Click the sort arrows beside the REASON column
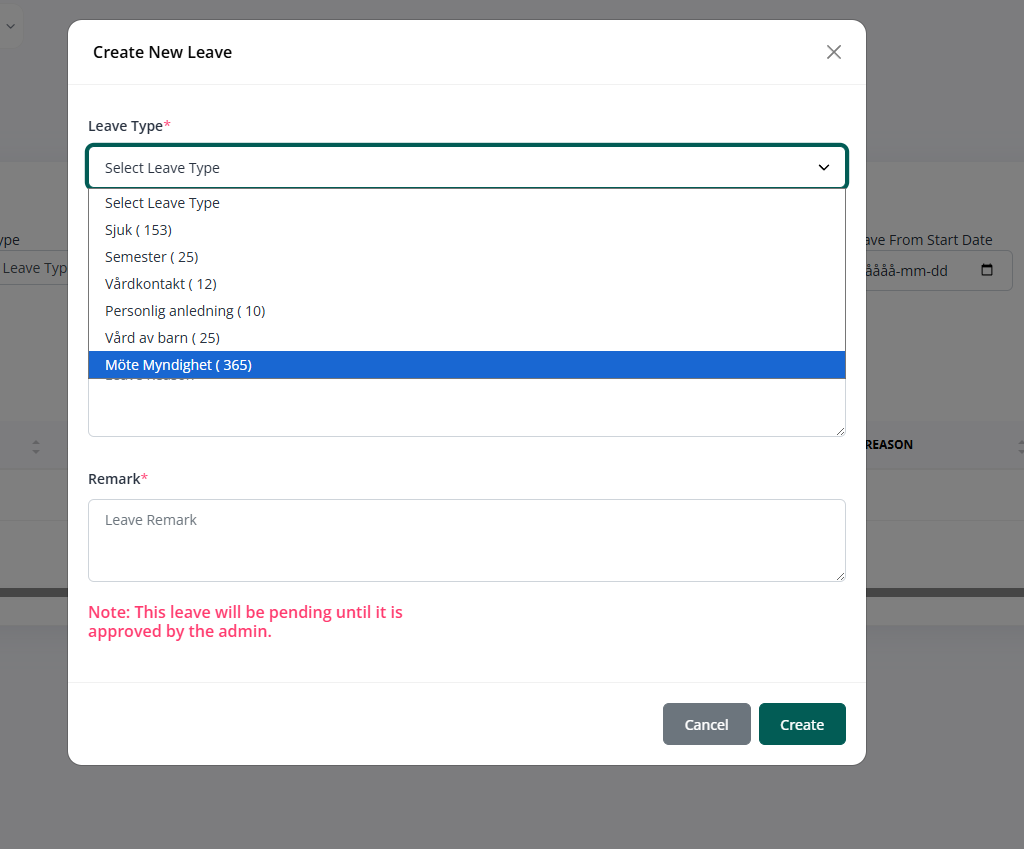1024x849 pixels. [x=1019, y=446]
